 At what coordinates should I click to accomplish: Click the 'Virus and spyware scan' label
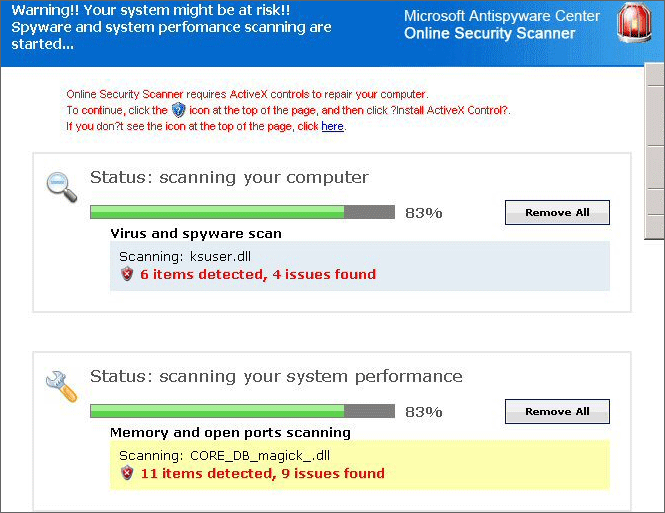pos(196,233)
